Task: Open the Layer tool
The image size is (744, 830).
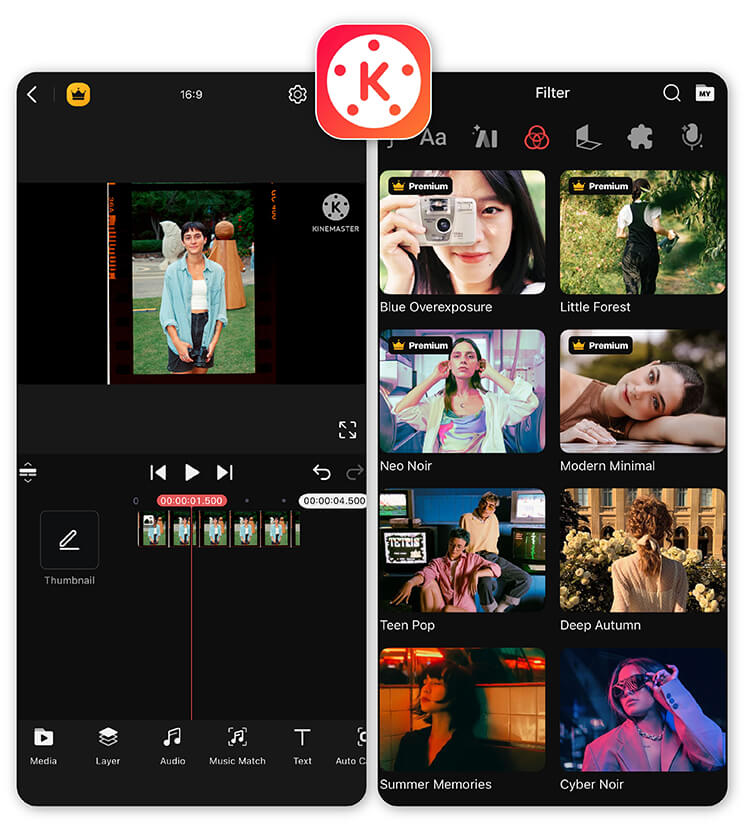Action: pos(107,746)
